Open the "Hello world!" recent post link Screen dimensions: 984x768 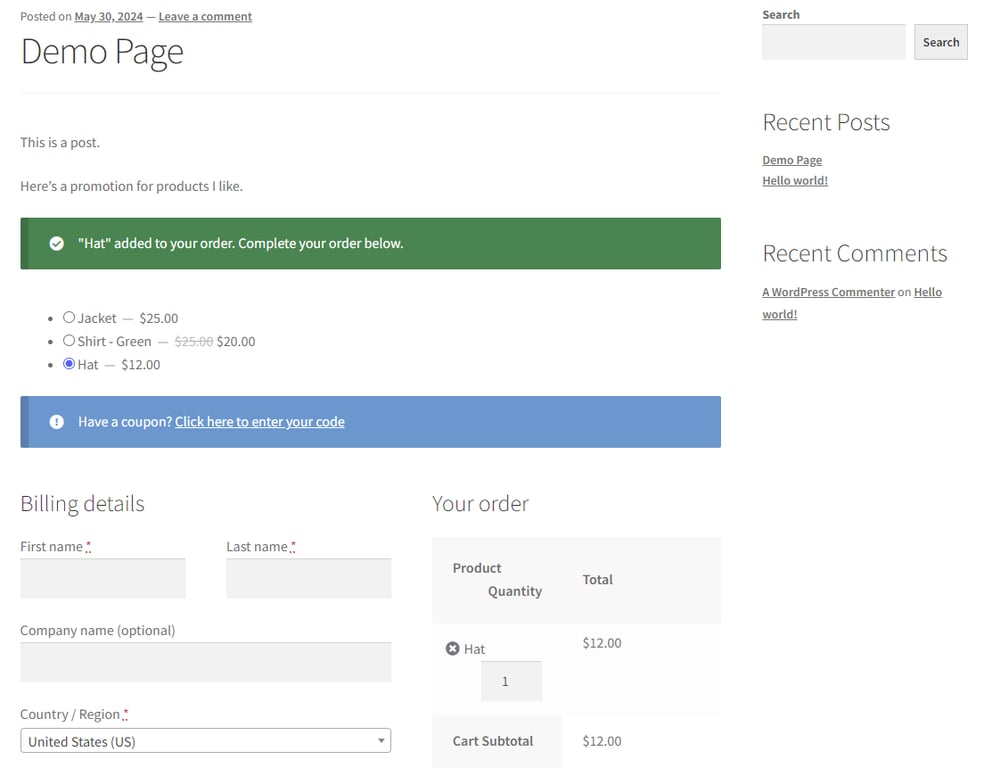(794, 180)
